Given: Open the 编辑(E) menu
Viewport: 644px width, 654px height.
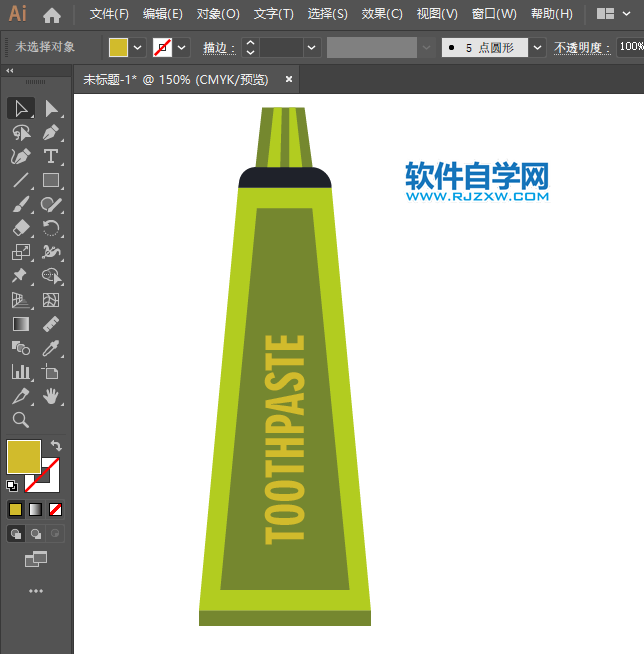Looking at the screenshot, I should point(163,14).
